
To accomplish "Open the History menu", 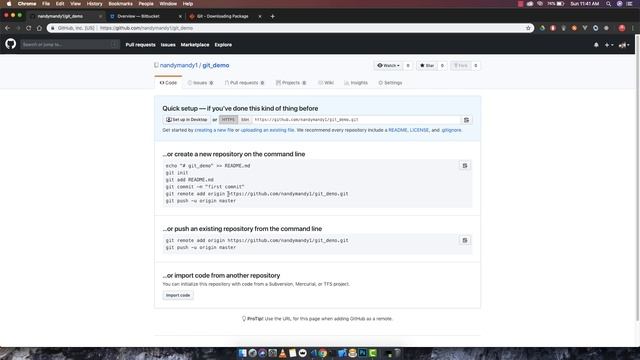I will (x=94, y=4).
